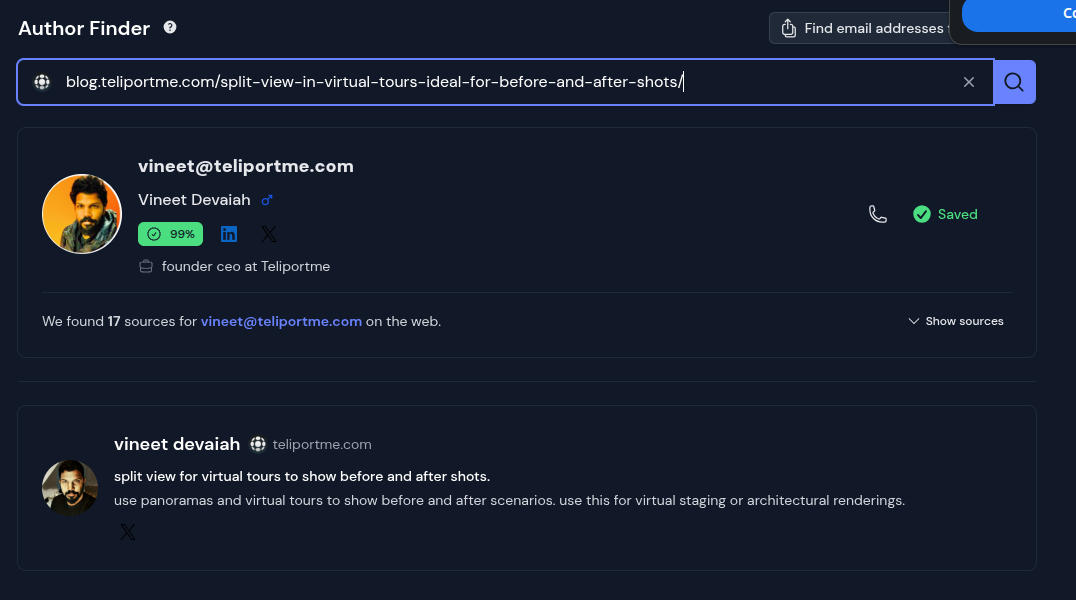This screenshot has width=1076, height=600.
Task: Open the X profile icon beside the LinkedIn icon
Action: pos(269,234)
